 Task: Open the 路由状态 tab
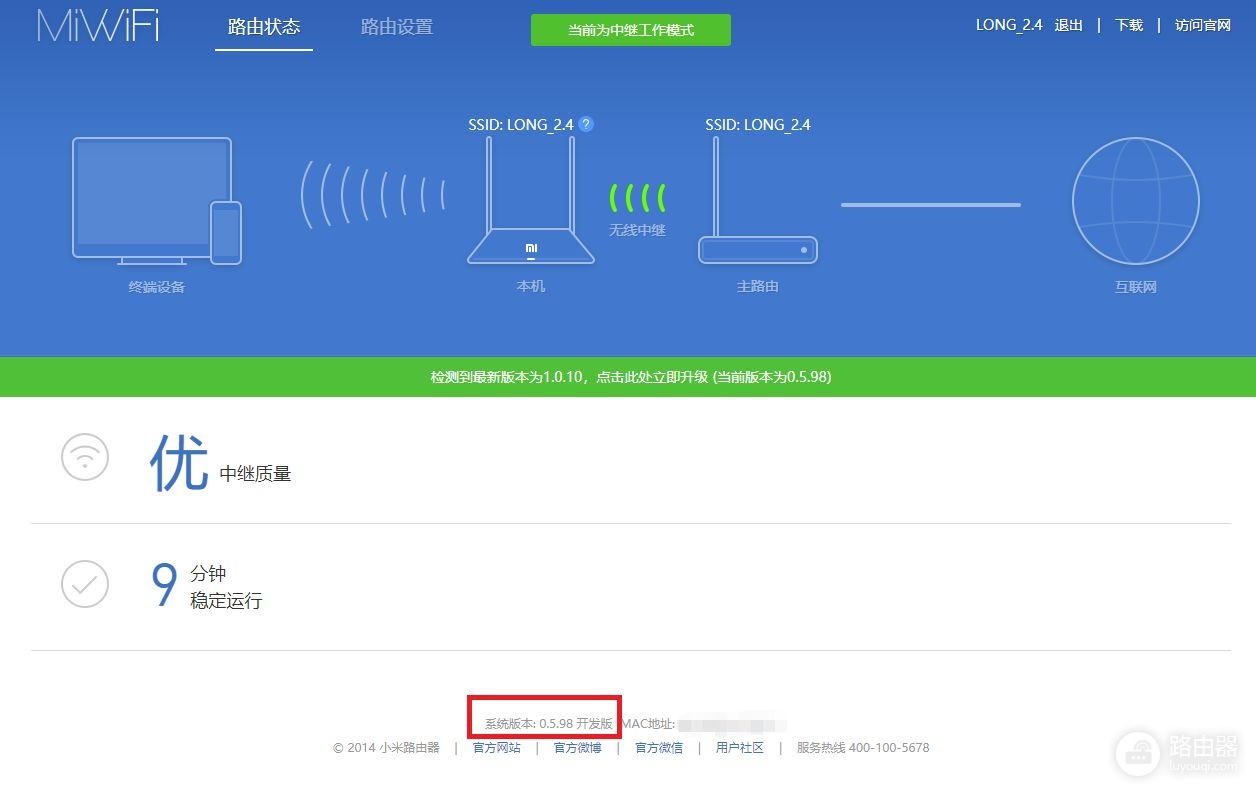(264, 27)
